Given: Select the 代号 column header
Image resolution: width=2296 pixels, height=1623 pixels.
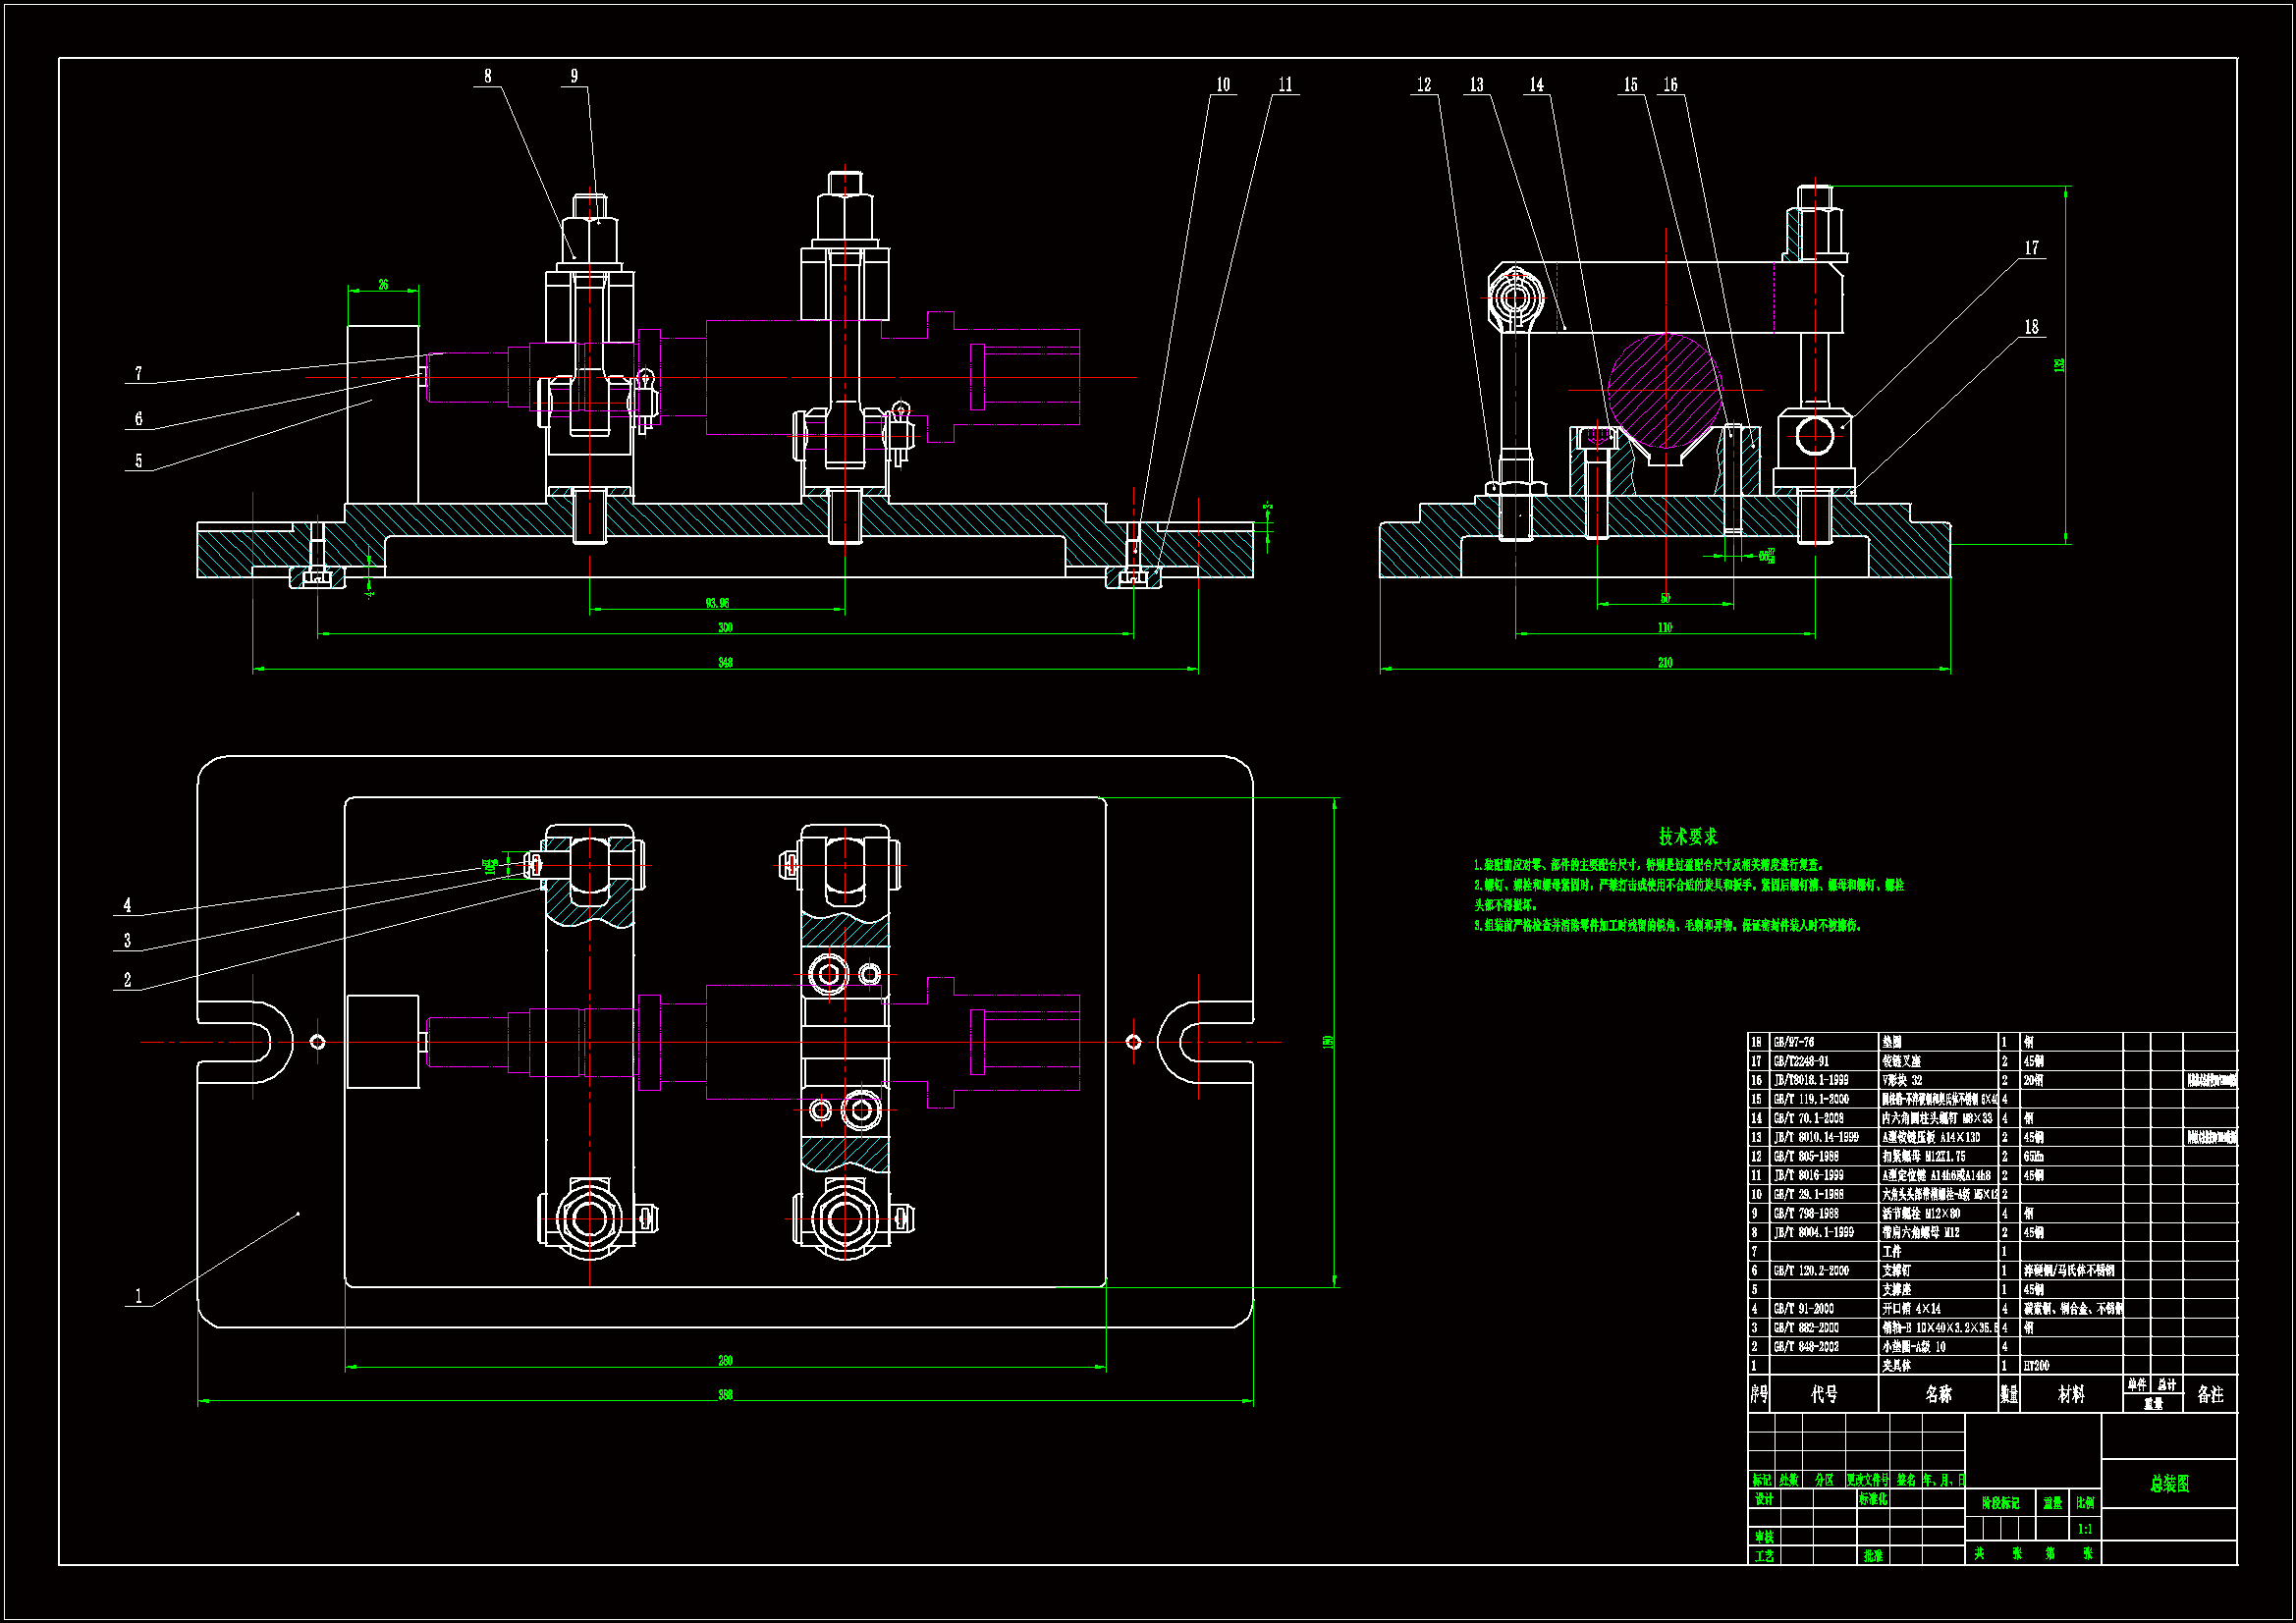Looking at the screenshot, I should (1824, 1394).
